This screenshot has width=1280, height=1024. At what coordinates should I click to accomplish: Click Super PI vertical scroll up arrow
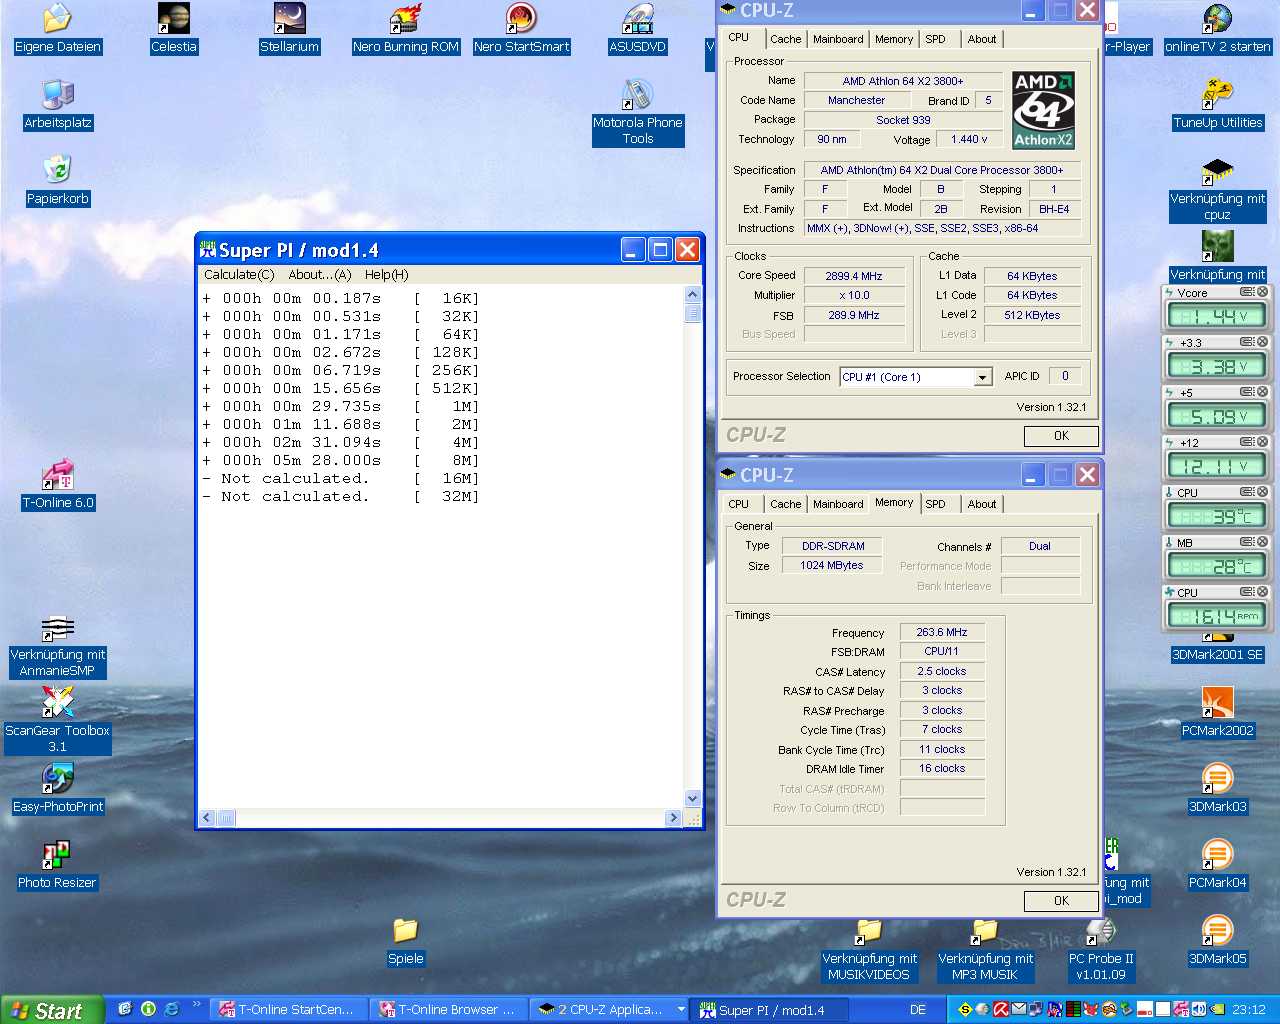coord(693,294)
